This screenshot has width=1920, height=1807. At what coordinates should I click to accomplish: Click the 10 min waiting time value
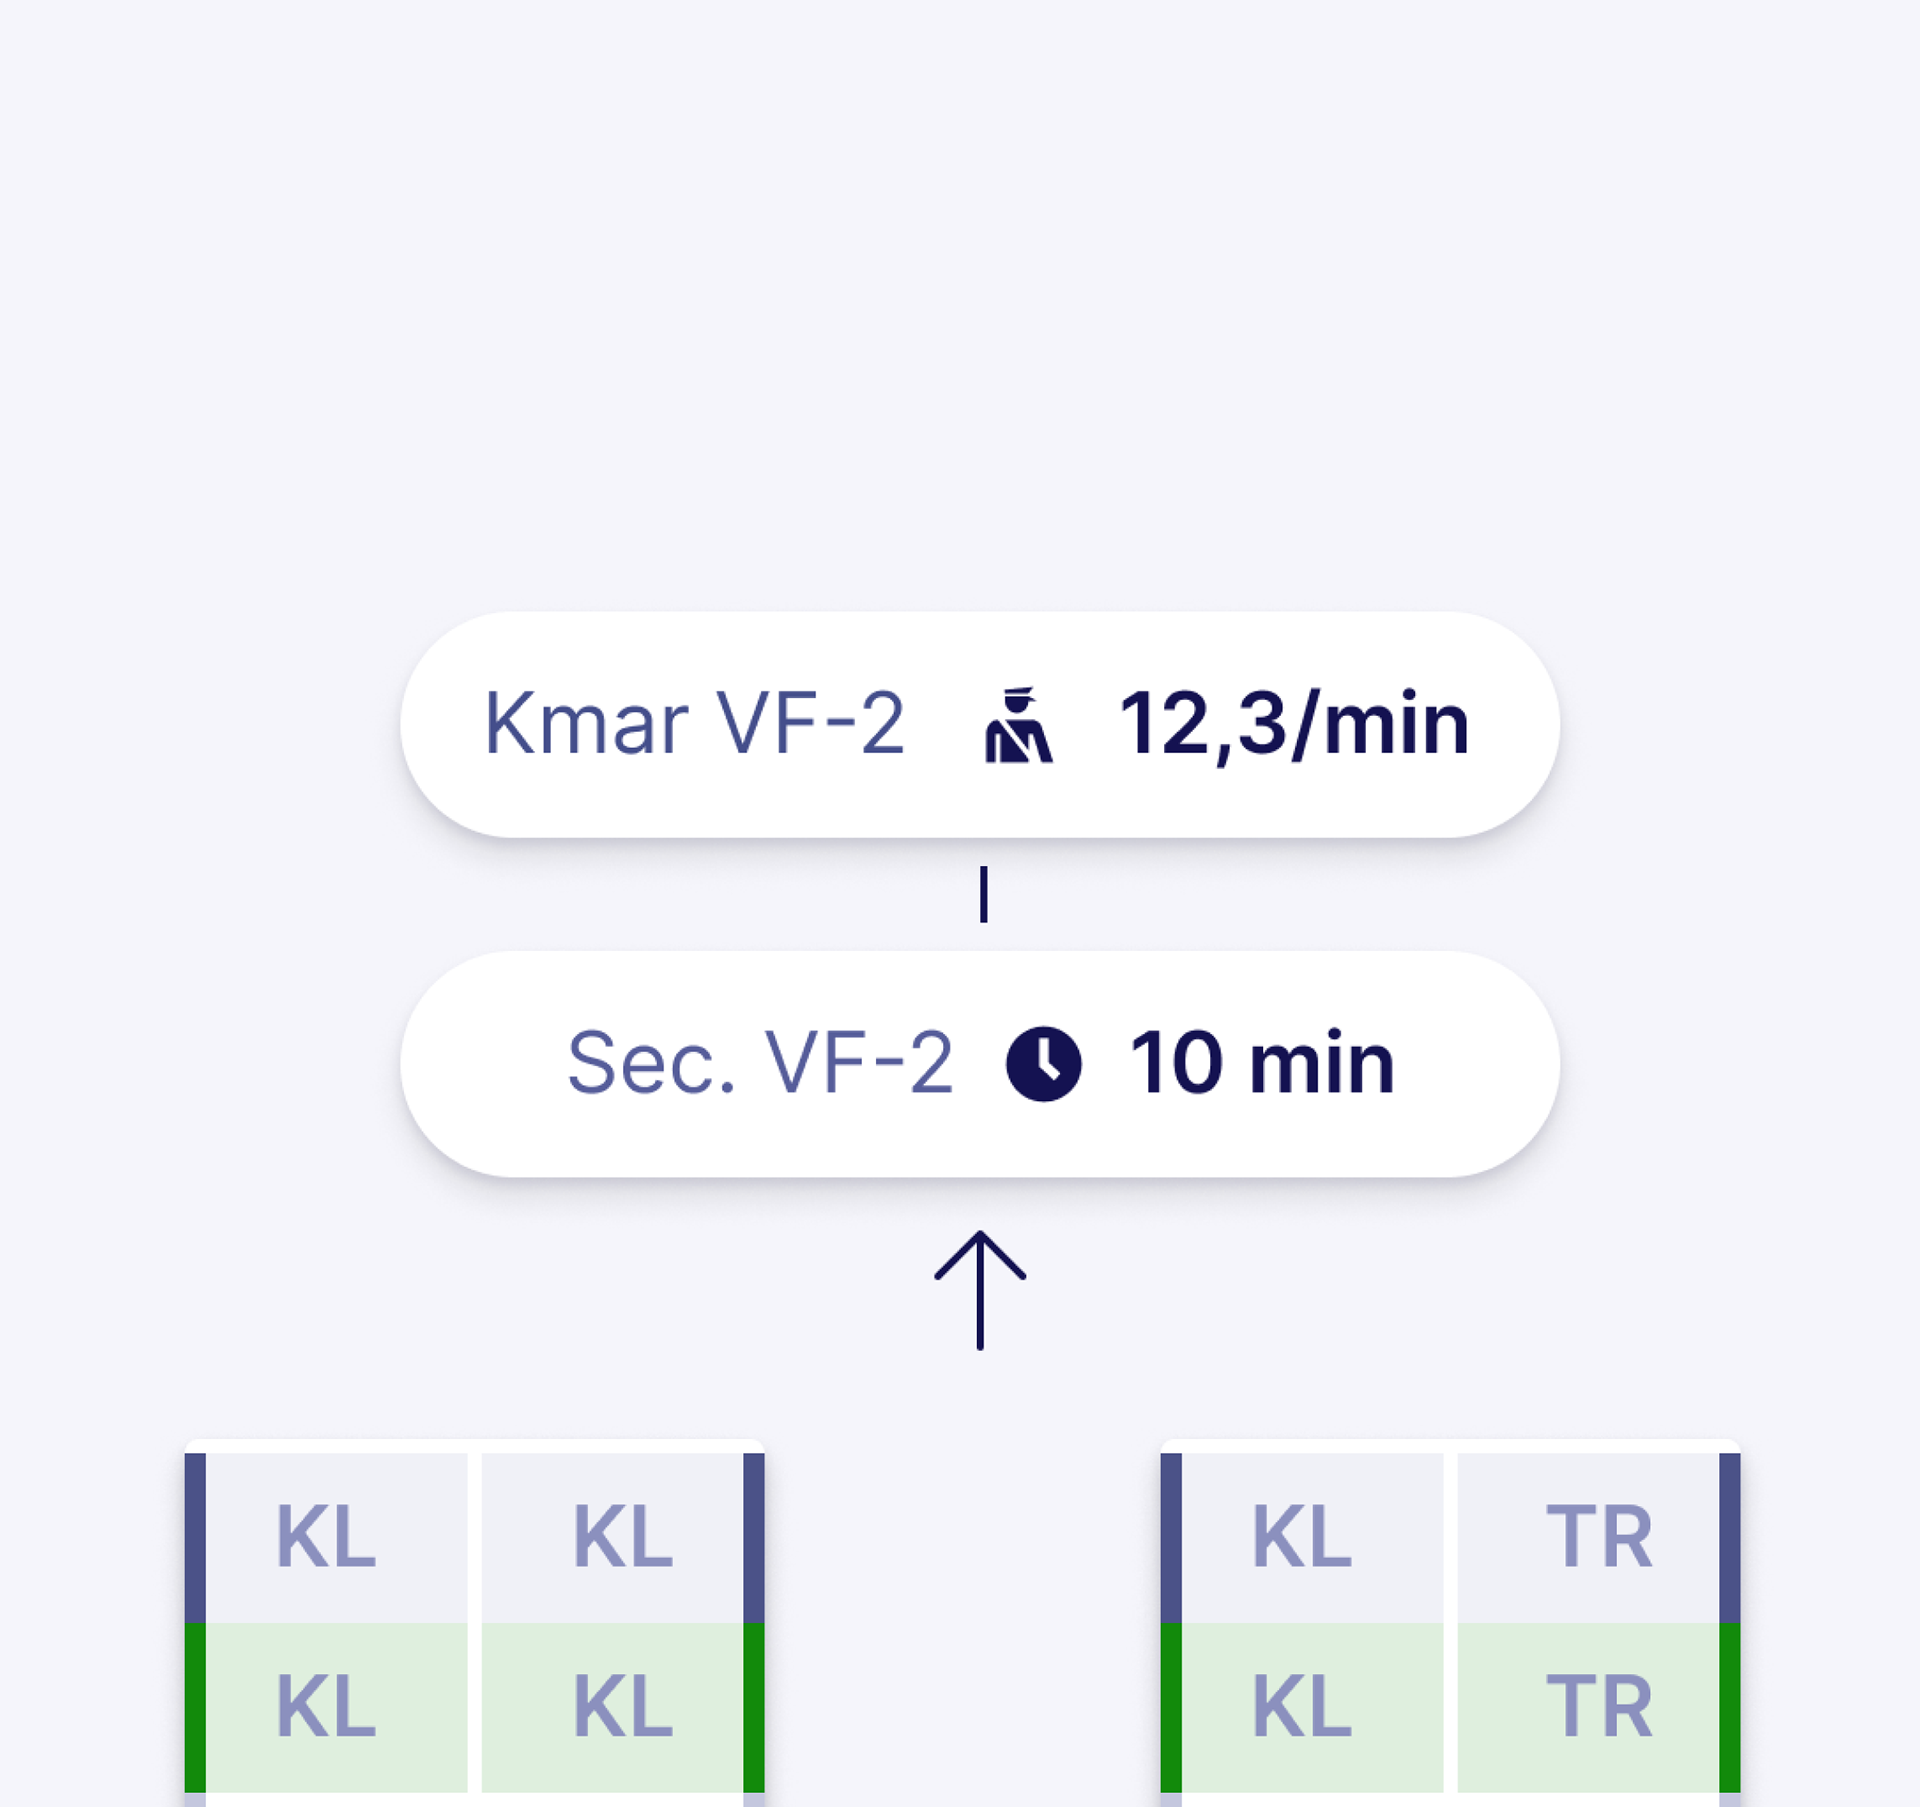click(1261, 1063)
